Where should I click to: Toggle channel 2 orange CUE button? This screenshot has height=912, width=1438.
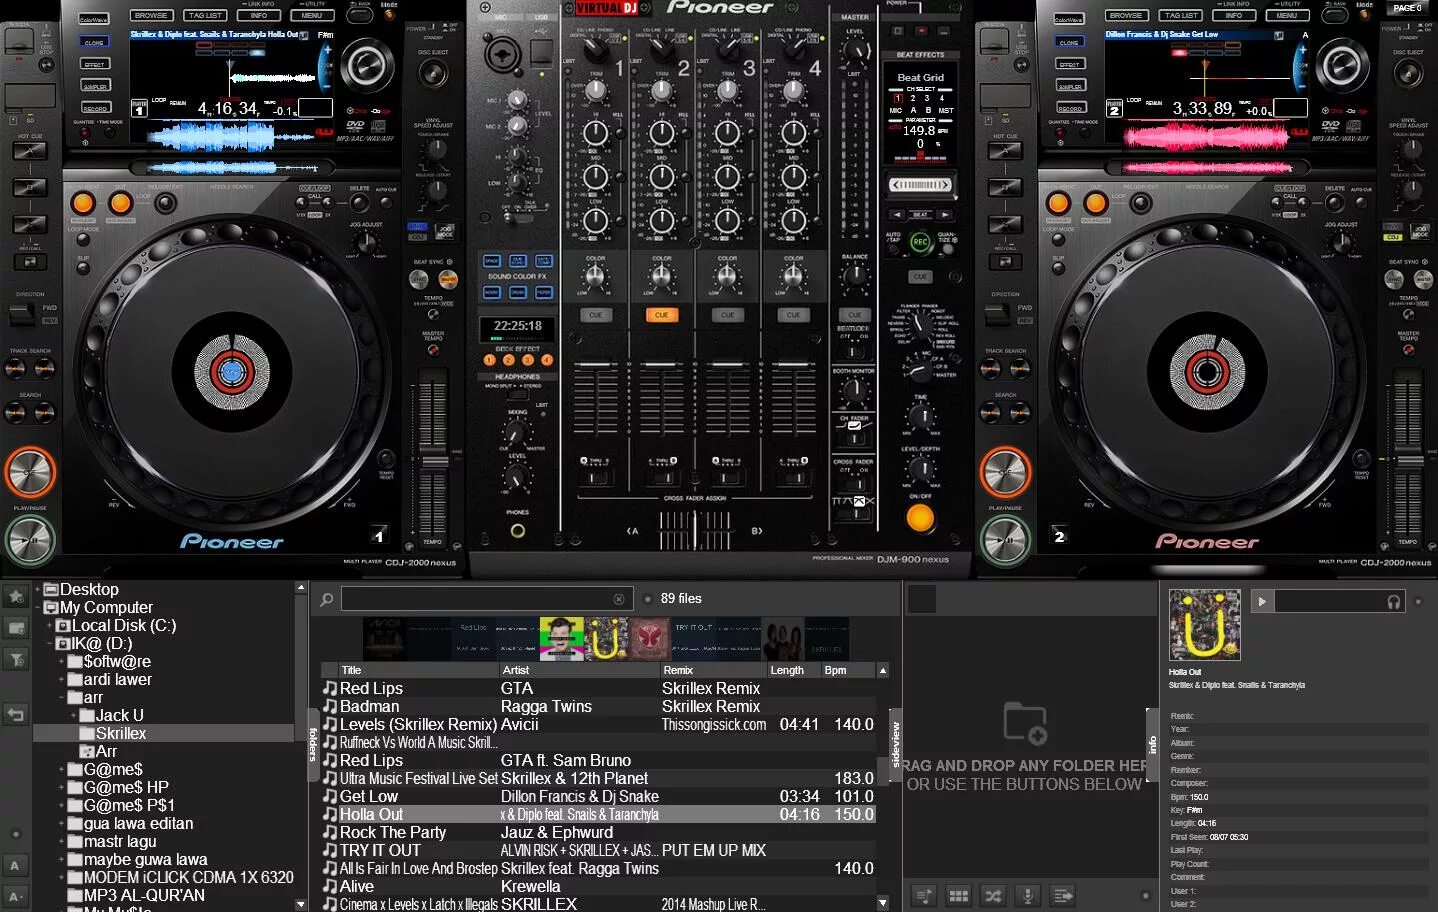click(x=661, y=315)
